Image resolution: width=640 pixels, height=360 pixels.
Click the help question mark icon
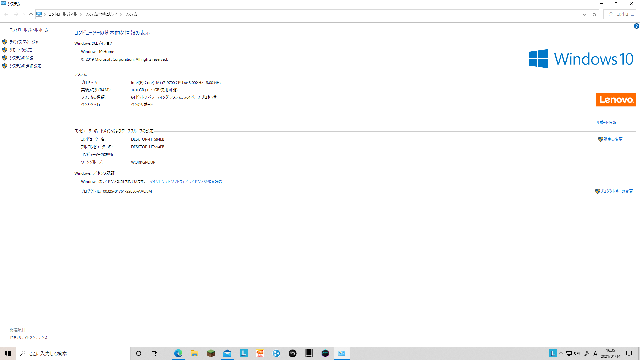(x=636, y=26)
